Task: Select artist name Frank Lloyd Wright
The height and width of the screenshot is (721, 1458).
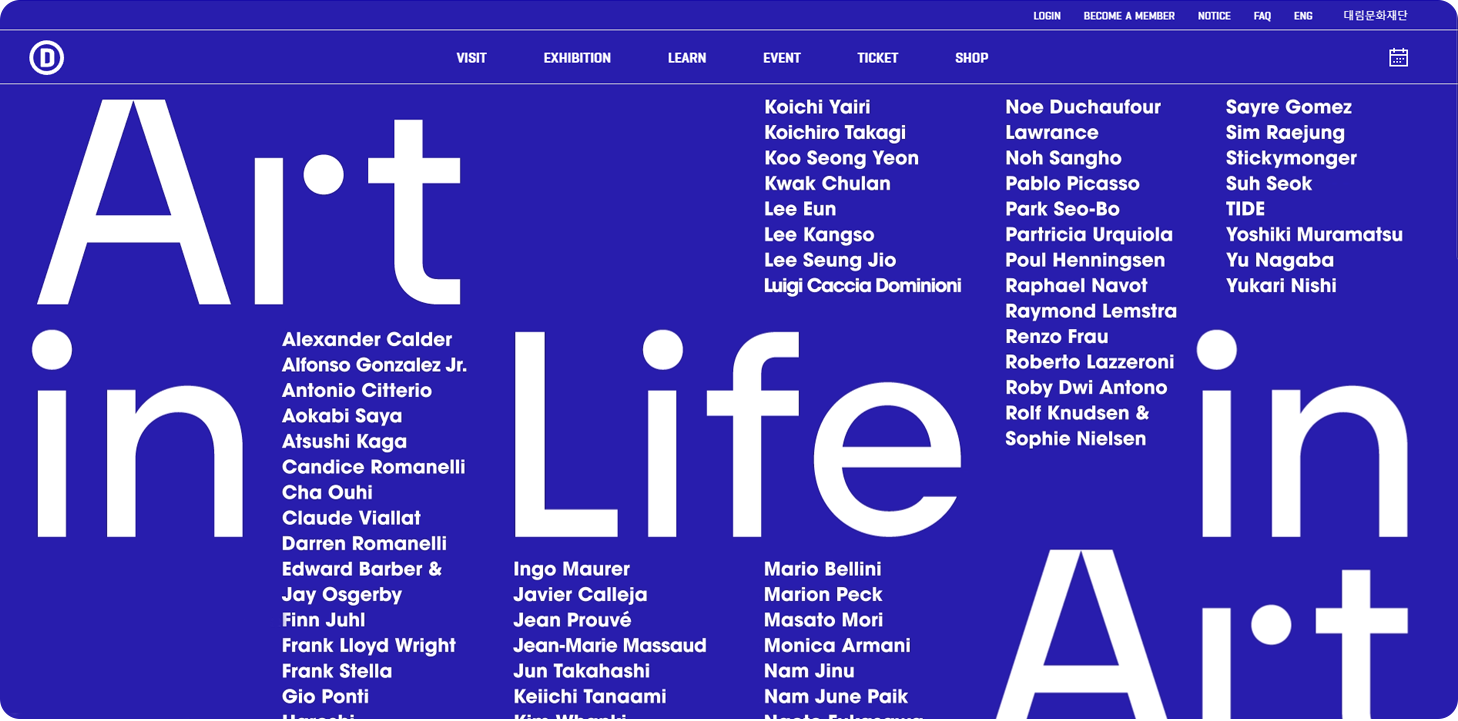Action: pyautogui.click(x=369, y=646)
